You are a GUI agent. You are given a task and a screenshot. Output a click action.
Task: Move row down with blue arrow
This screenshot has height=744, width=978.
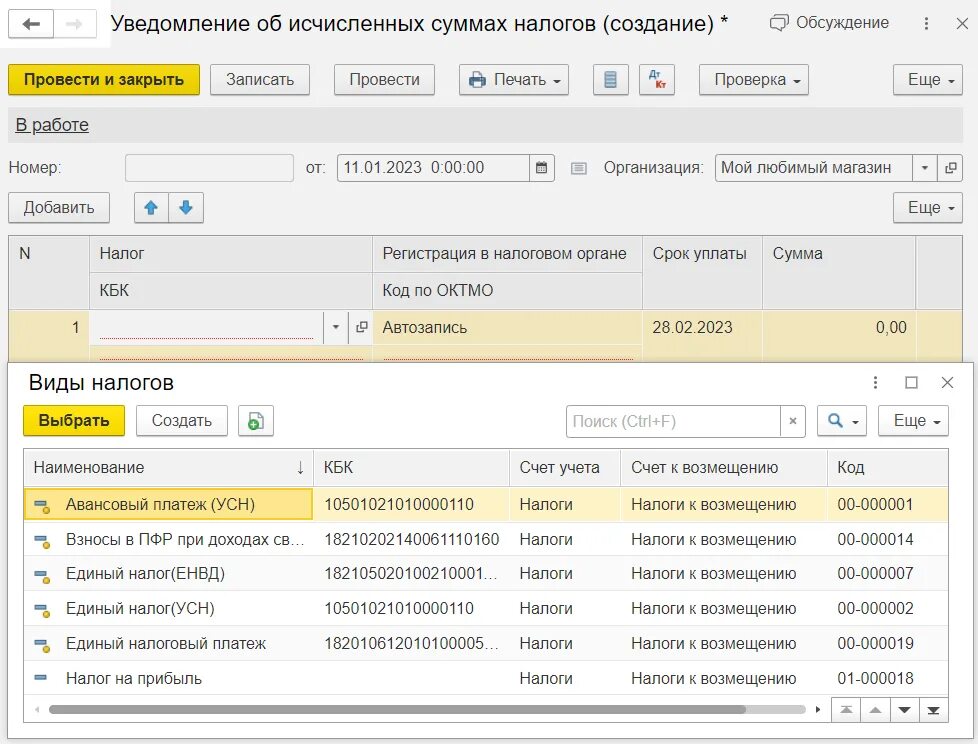186,208
